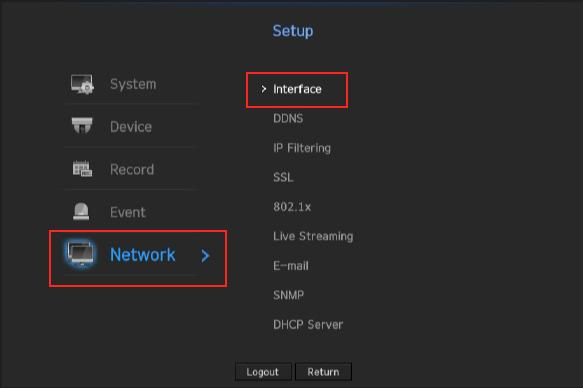Open the Interface submenu item
The image size is (583, 388).
[297, 89]
